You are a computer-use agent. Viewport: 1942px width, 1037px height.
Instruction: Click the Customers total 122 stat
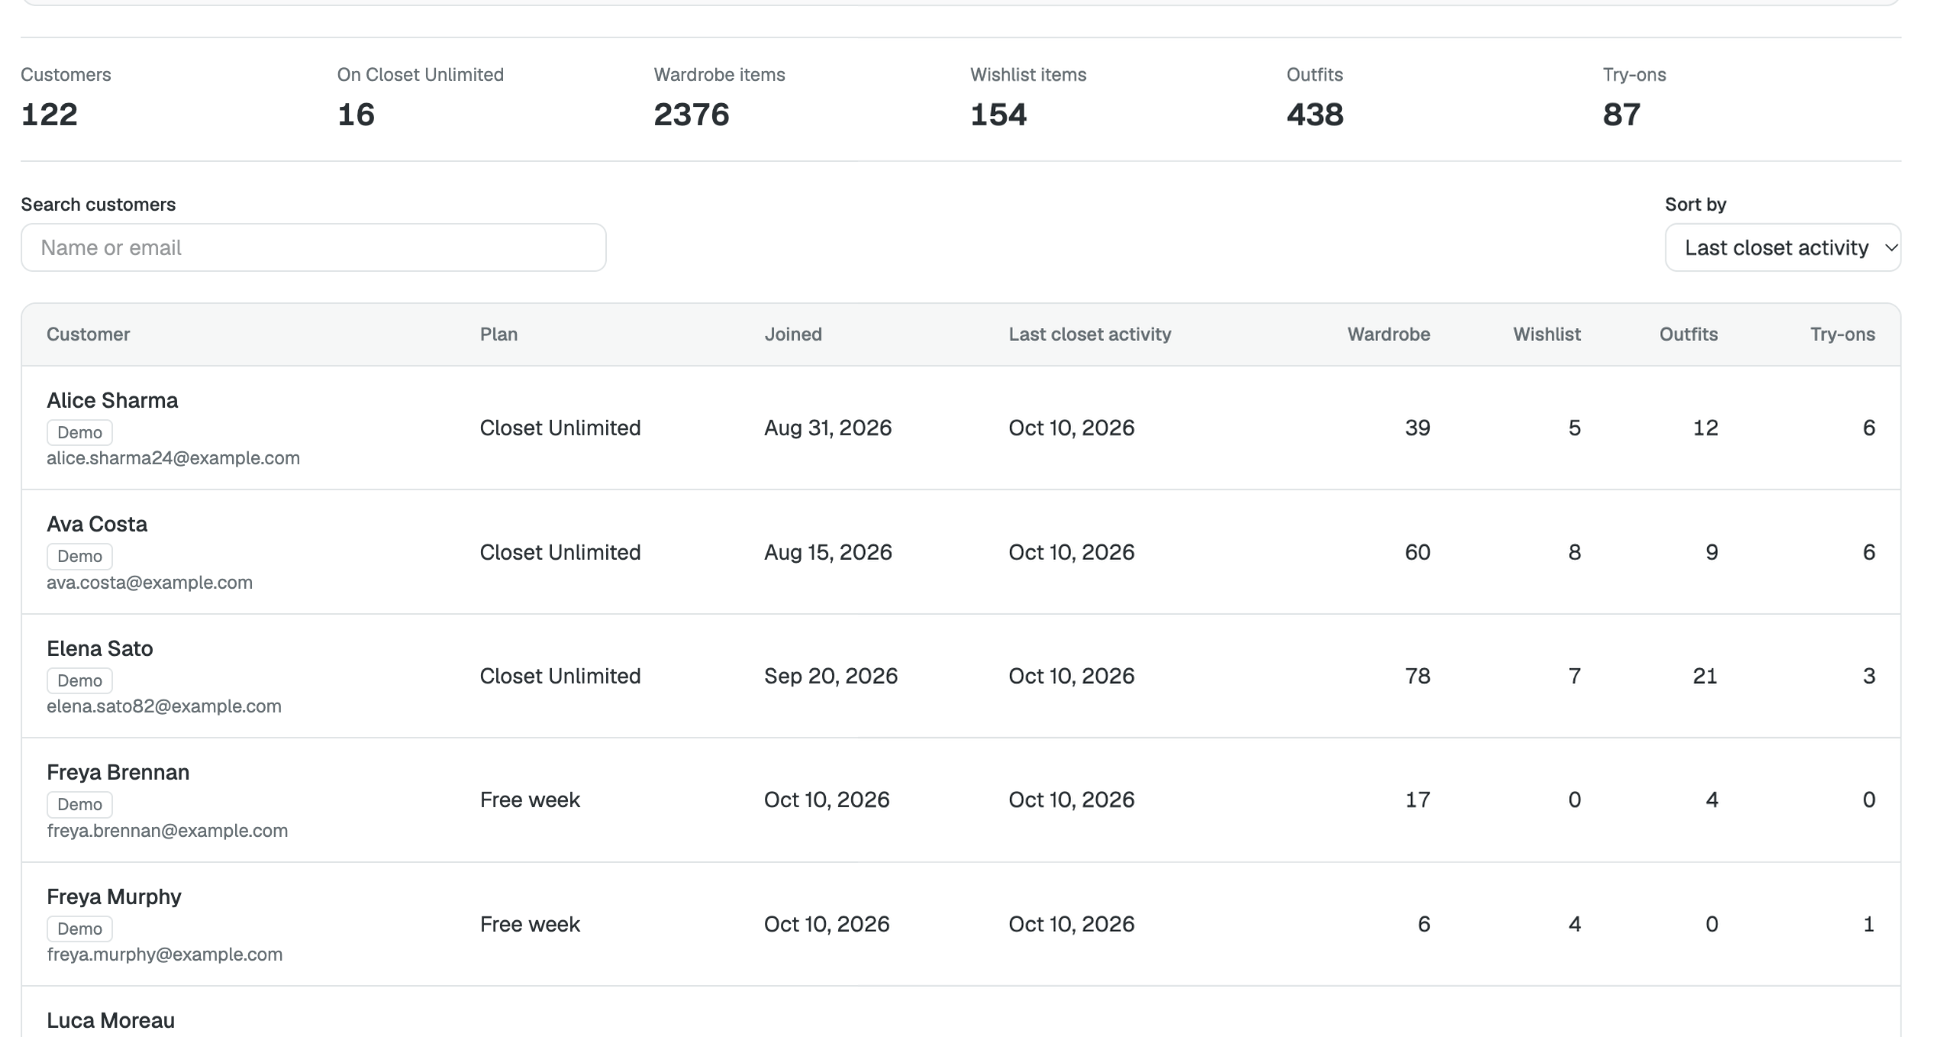[66, 99]
